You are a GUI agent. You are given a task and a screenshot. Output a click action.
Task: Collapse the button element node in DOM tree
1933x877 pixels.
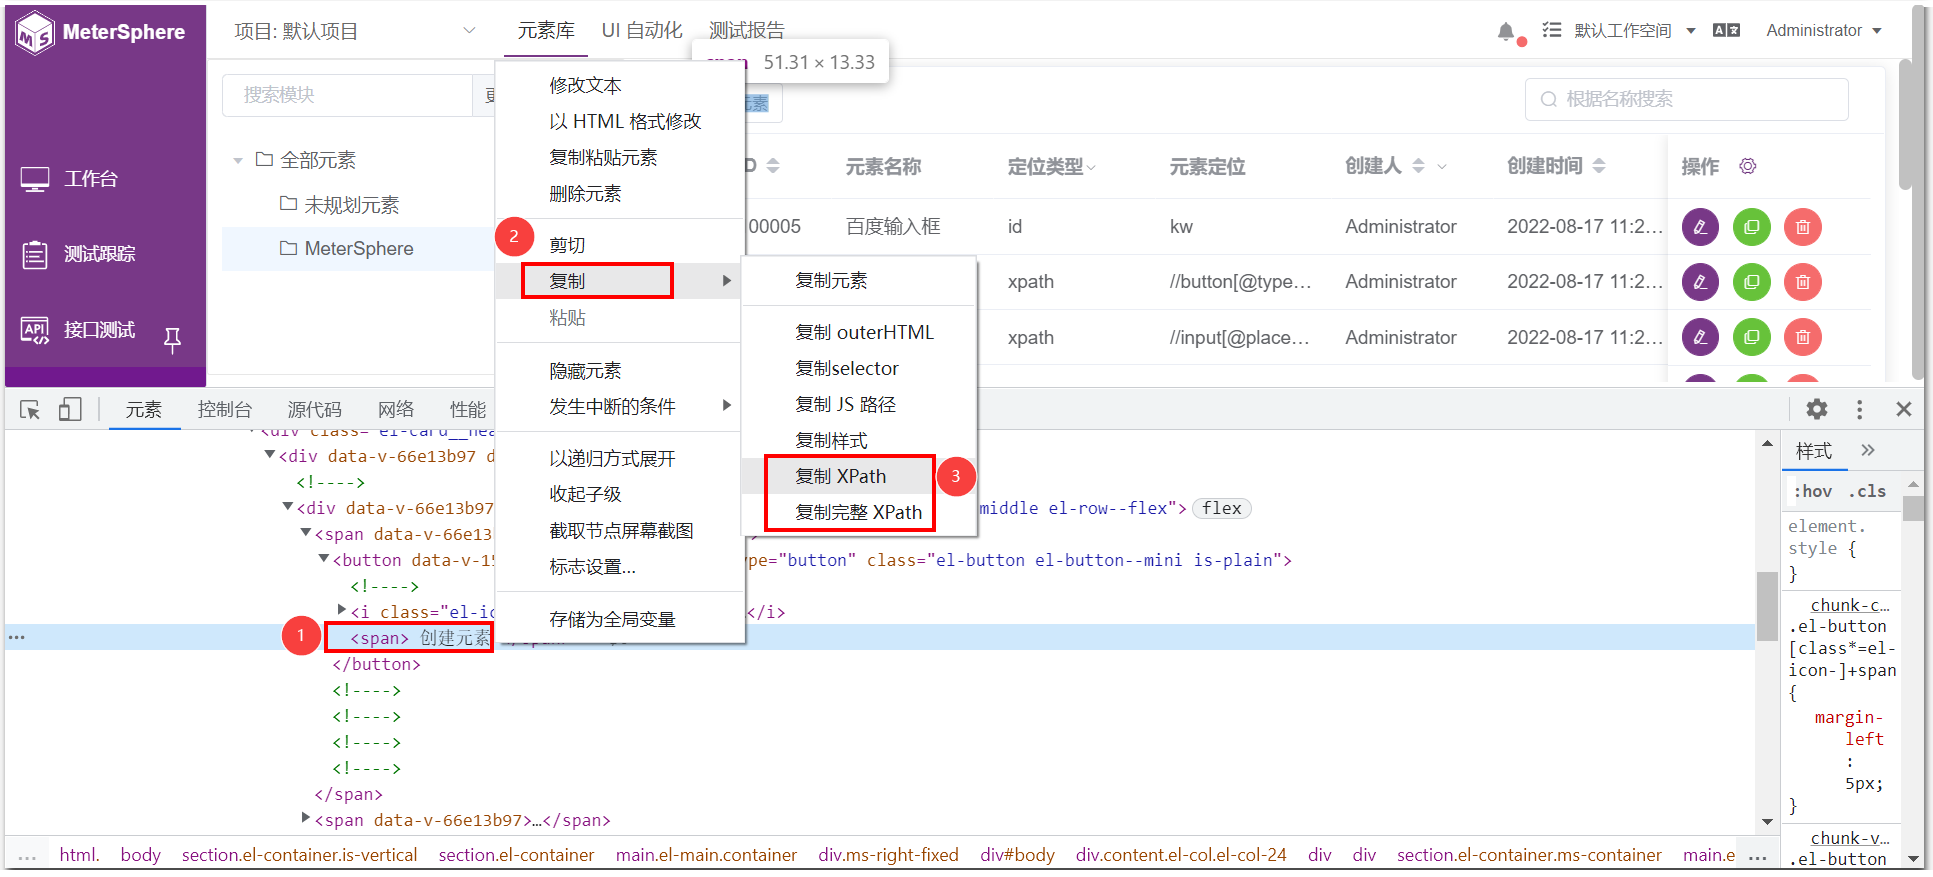[x=324, y=559]
